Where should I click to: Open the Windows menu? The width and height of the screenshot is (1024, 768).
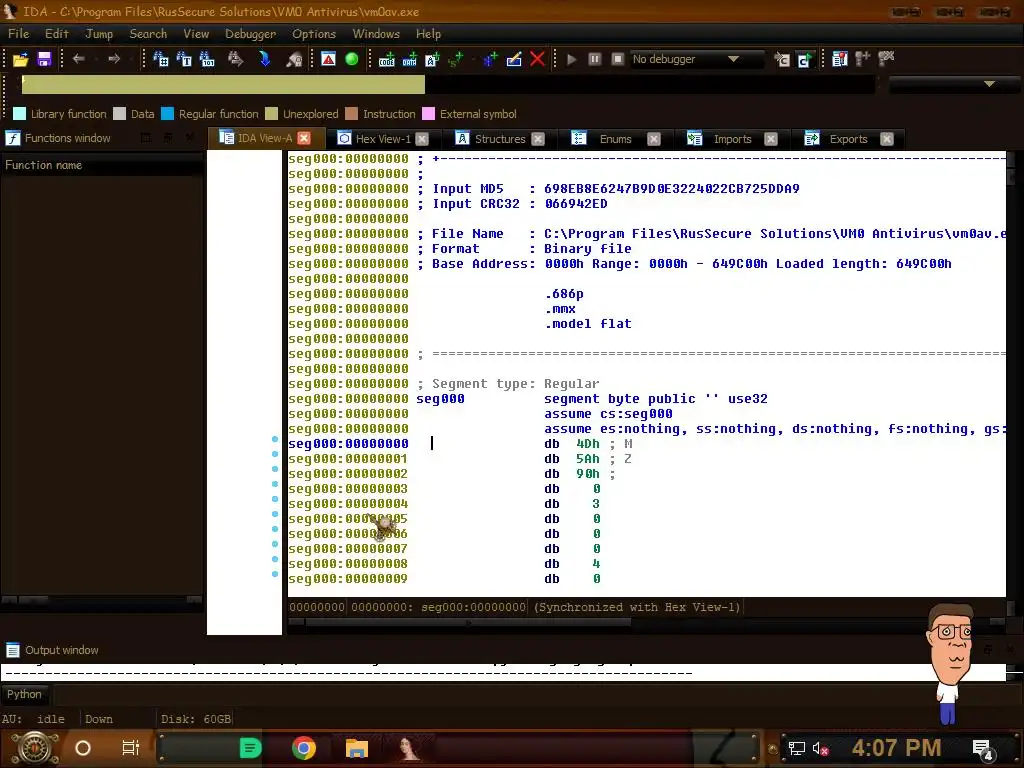tap(376, 34)
